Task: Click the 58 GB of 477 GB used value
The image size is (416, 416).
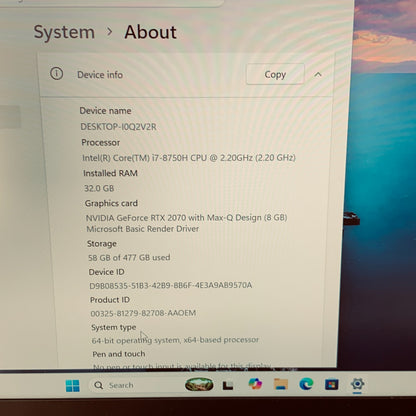Action: click(129, 258)
